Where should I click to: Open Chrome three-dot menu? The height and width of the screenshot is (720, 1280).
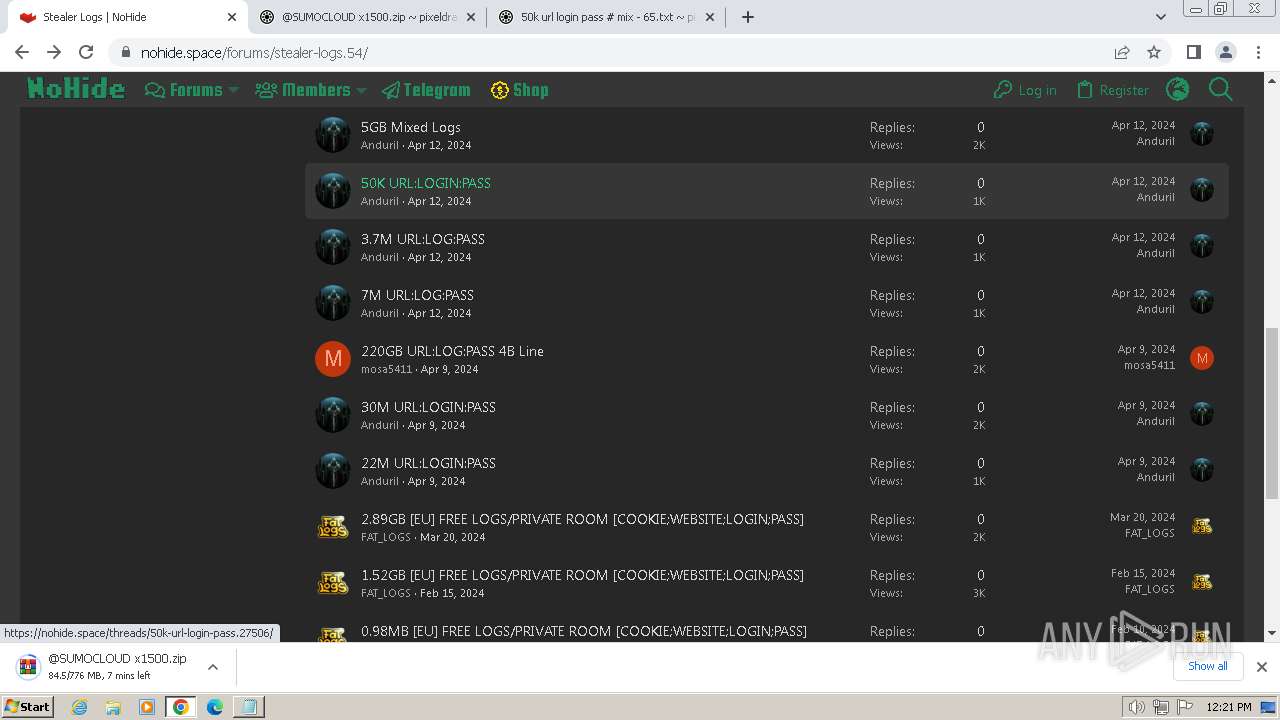(1257, 52)
